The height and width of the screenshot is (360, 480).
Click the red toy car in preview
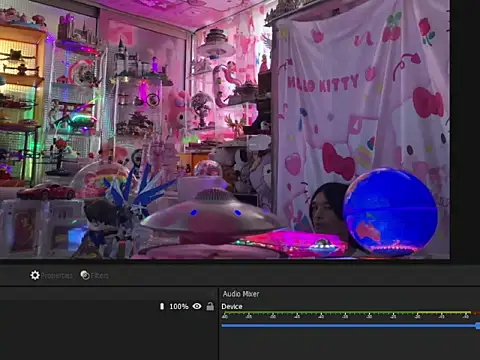click(46, 191)
